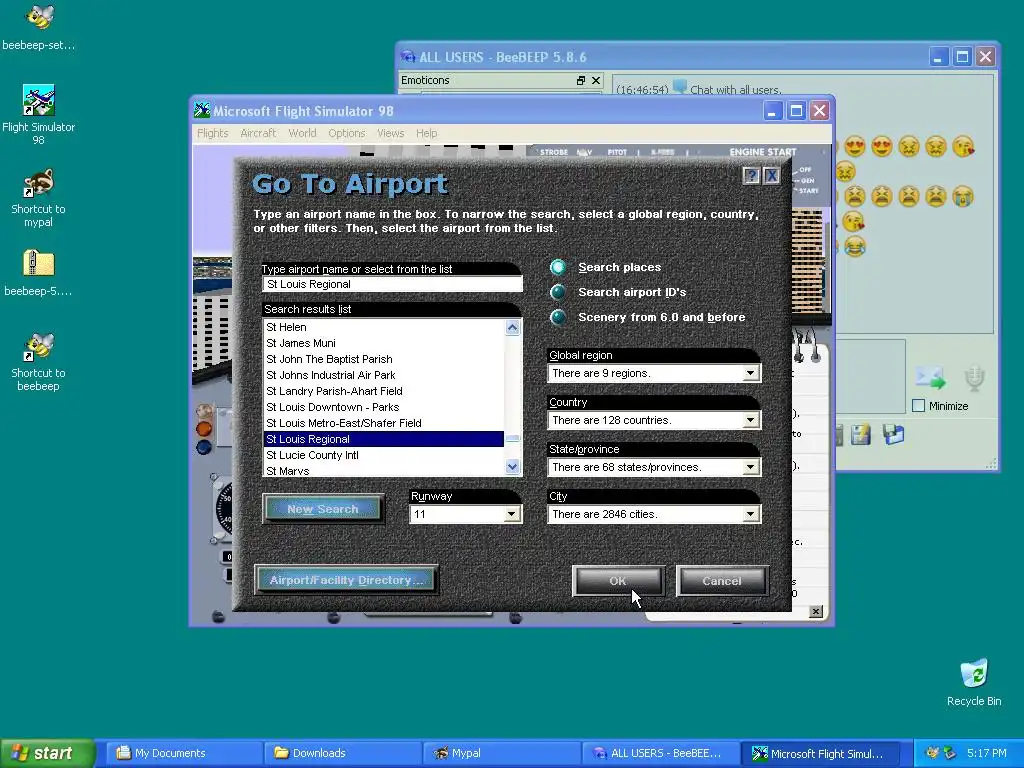Select St James Muni in search results
Viewport: 1024px width, 768px height.
pos(383,343)
